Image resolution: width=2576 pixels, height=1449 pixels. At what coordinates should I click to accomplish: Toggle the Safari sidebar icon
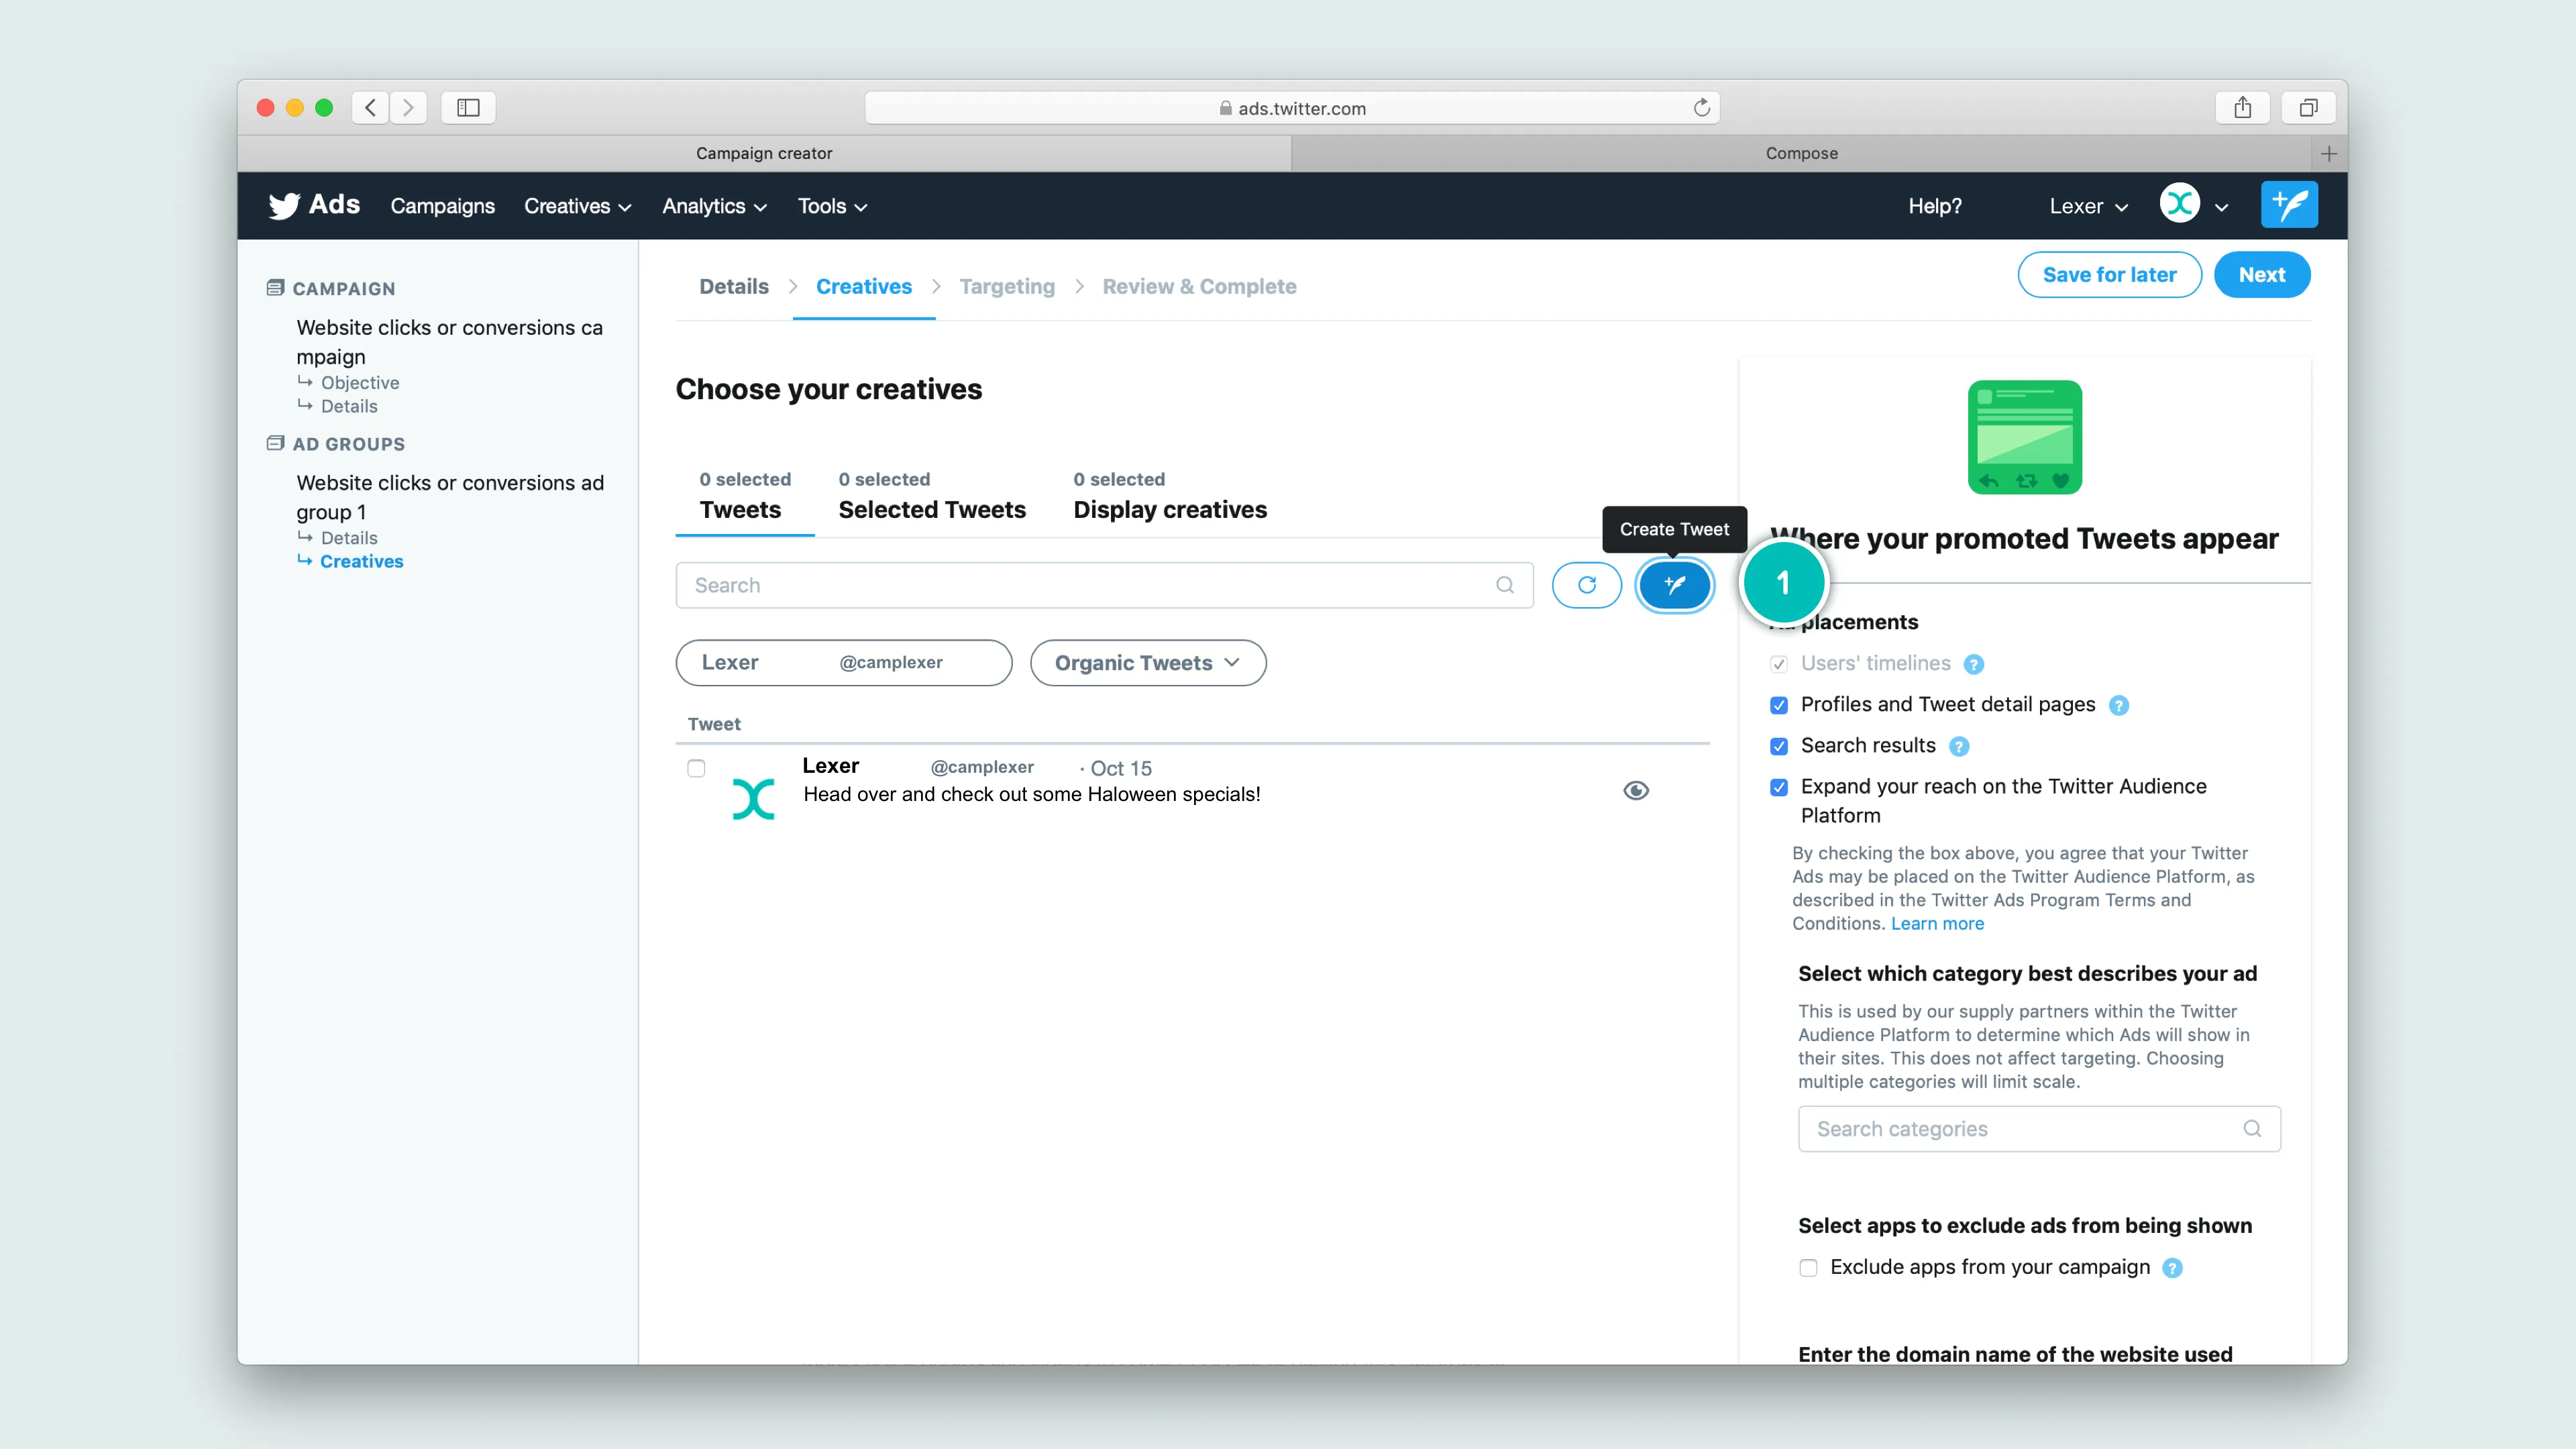[468, 108]
